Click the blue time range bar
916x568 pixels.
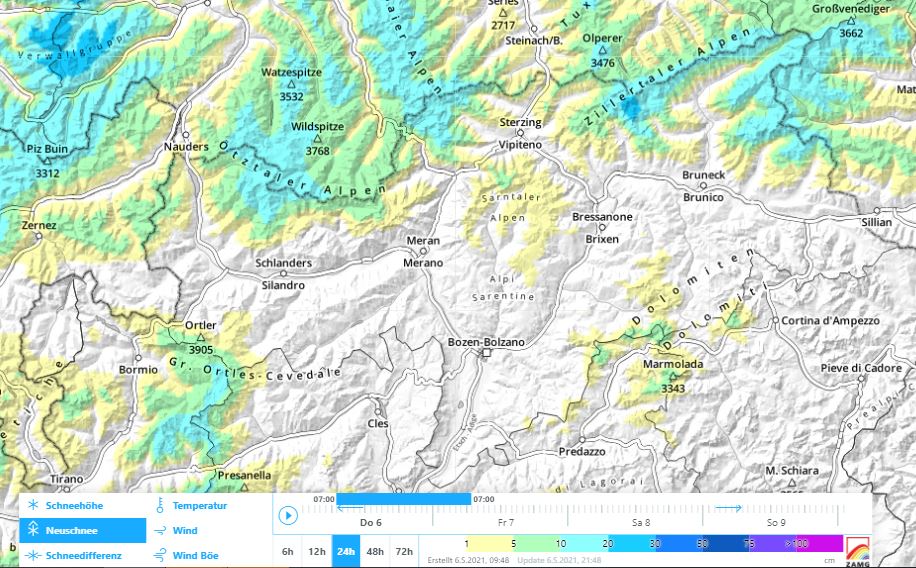coord(403,498)
